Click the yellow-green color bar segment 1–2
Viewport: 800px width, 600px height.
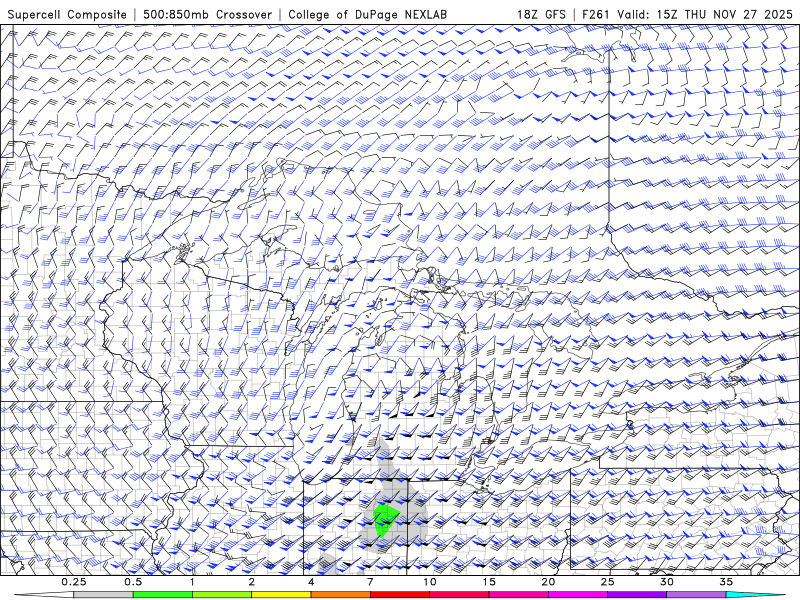222,595
